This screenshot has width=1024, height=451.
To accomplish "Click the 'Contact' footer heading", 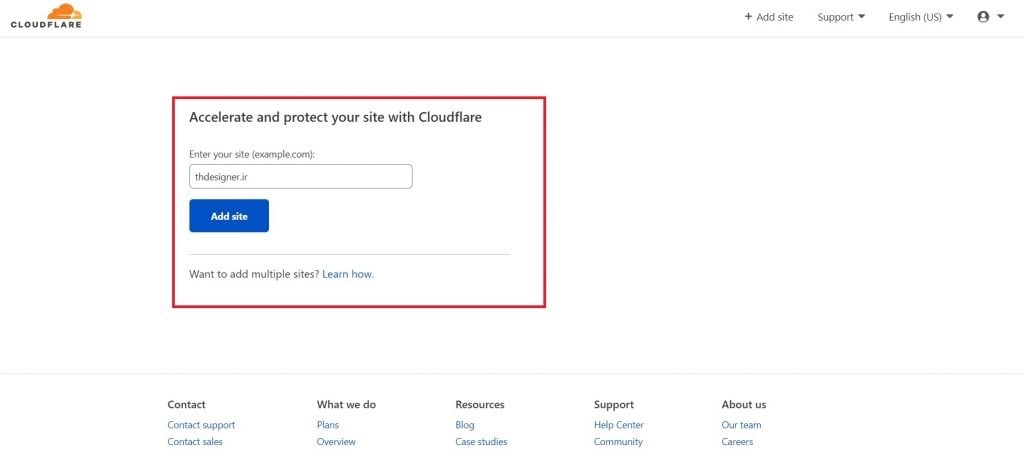I will pyautogui.click(x=186, y=405).
